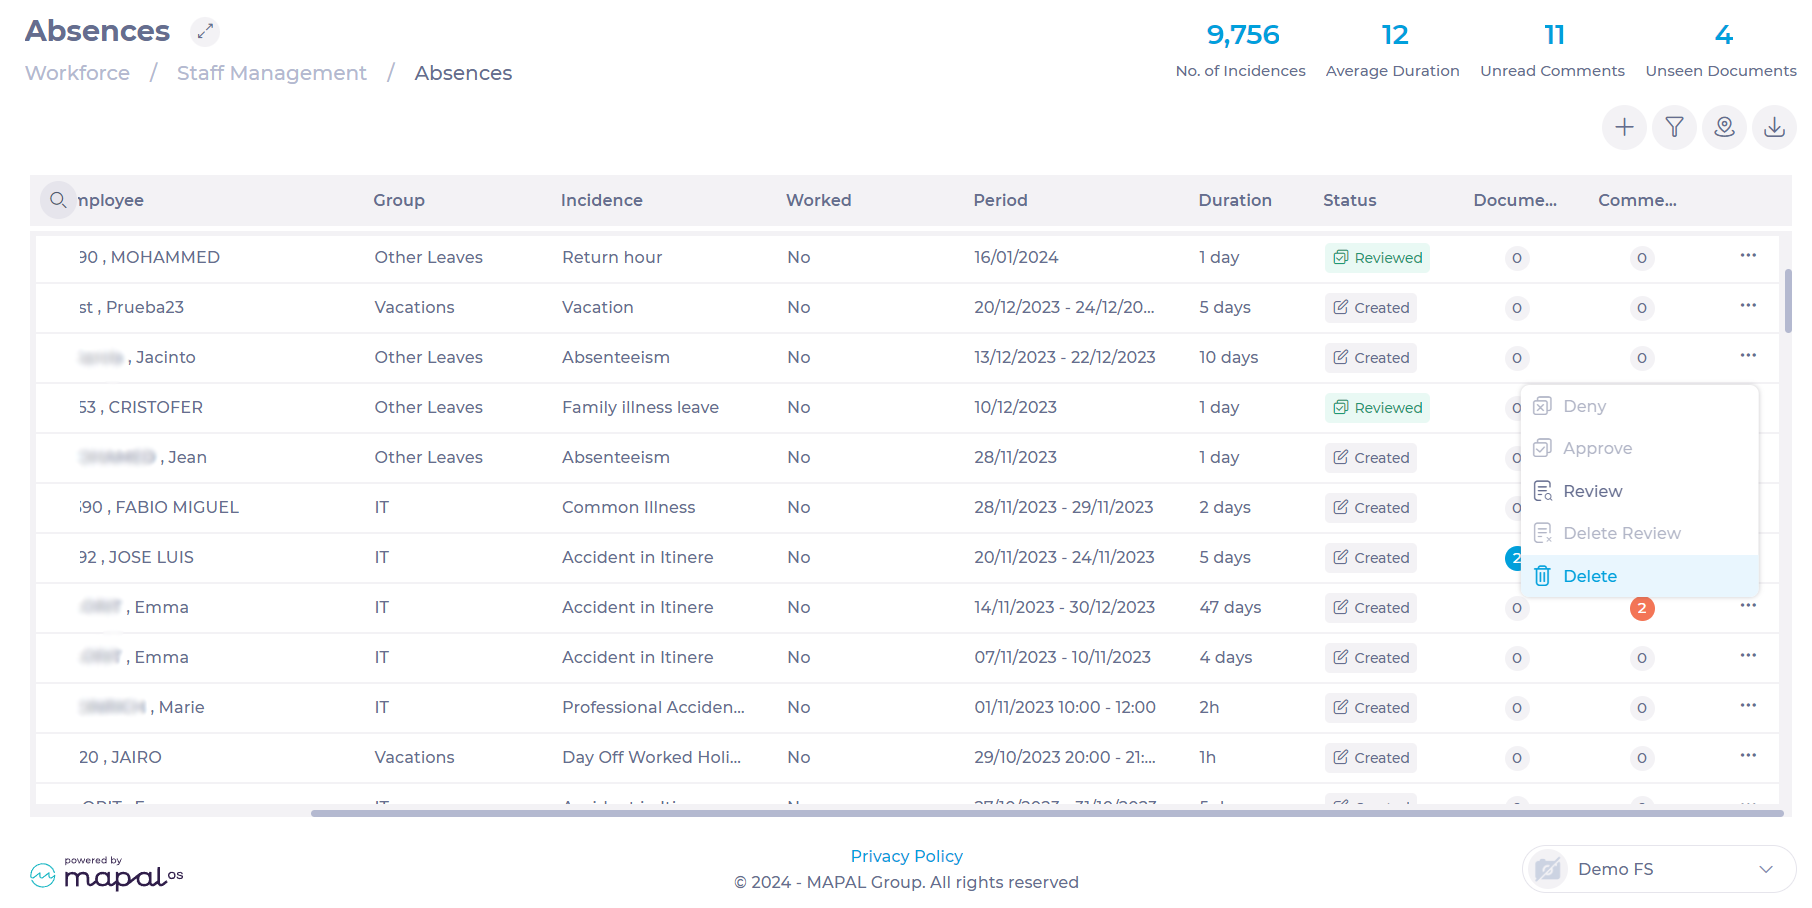Open the search magnifier in table header
The width and height of the screenshot is (1812, 908).
[58, 200]
